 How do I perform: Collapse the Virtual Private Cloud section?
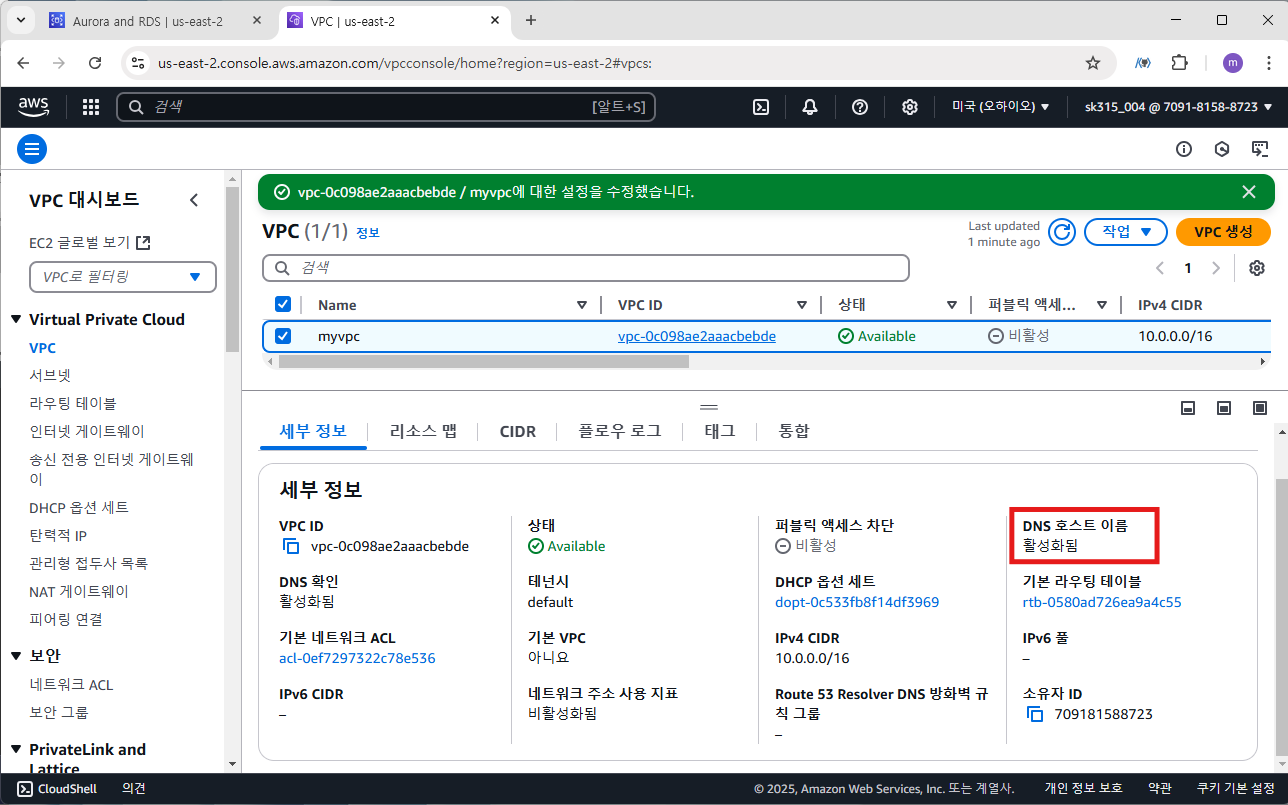click(x=16, y=320)
